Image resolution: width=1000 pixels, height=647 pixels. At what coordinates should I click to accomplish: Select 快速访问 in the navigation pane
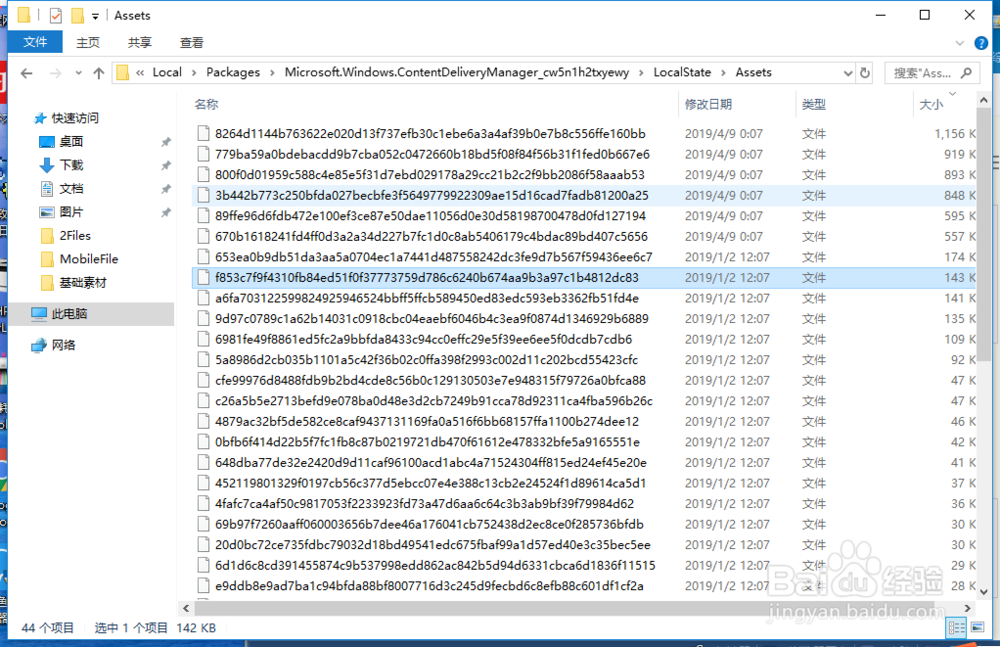pyautogui.click(x=75, y=118)
